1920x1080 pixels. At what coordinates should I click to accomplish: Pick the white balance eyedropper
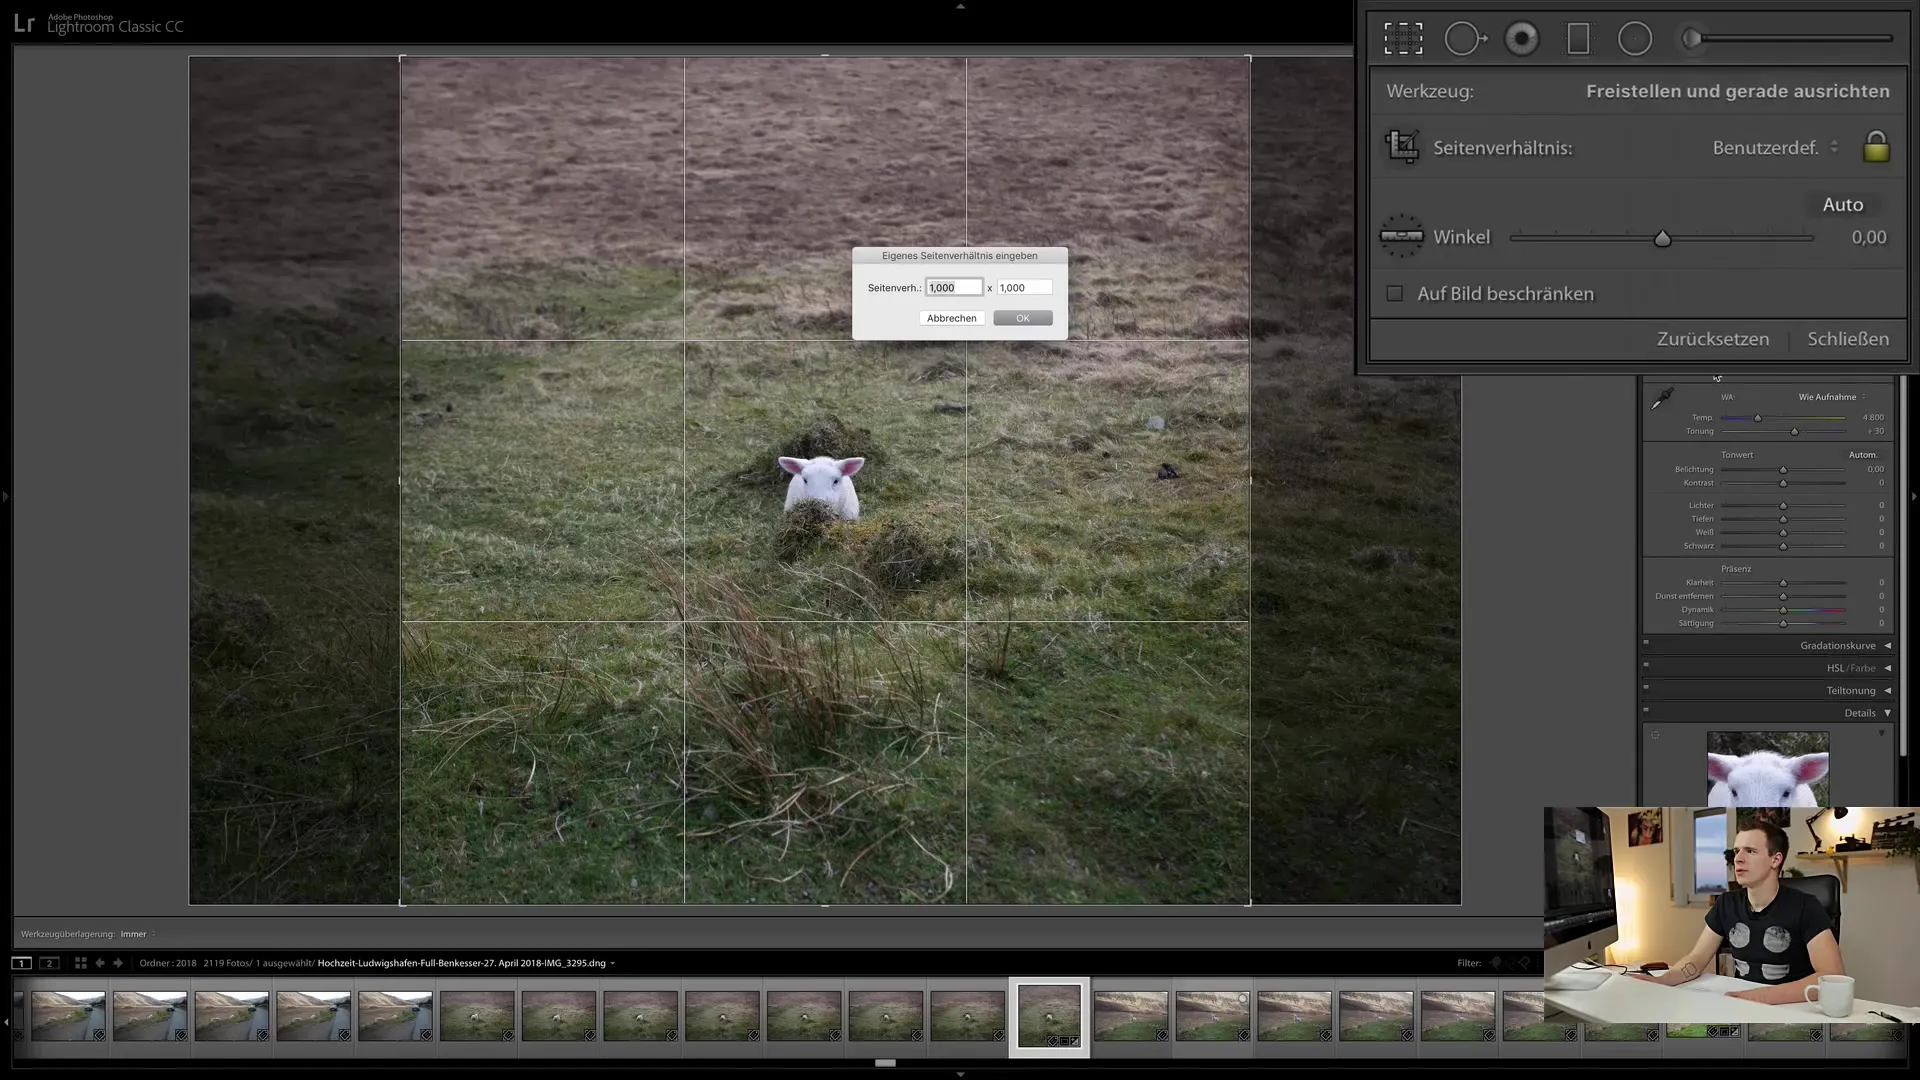tap(1661, 398)
